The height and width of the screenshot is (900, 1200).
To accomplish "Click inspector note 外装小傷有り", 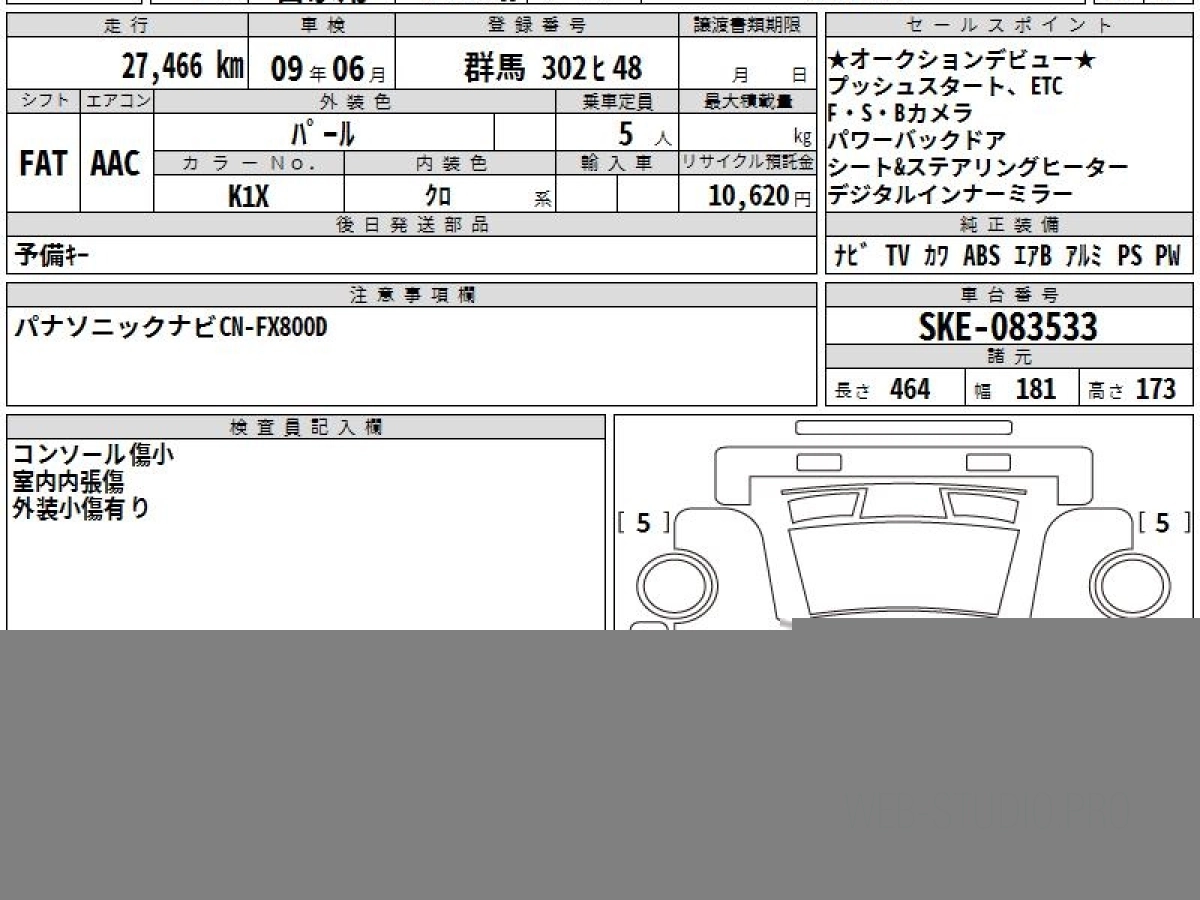I will 81,508.
